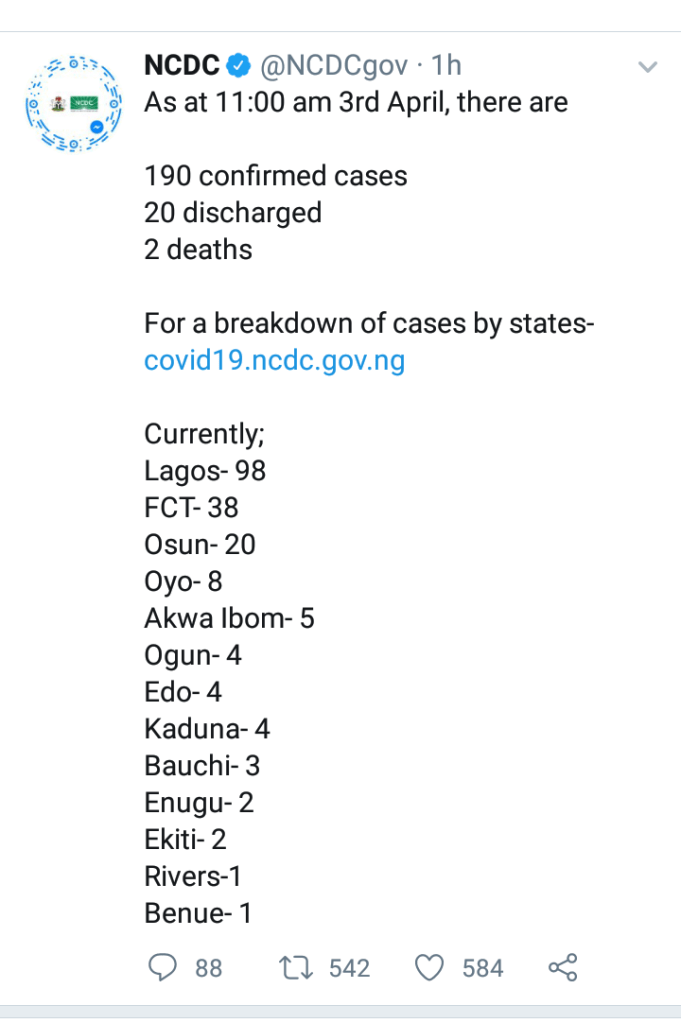681x1023 pixels.
Task: Click the retweet arrows icon
Action: pos(296,967)
